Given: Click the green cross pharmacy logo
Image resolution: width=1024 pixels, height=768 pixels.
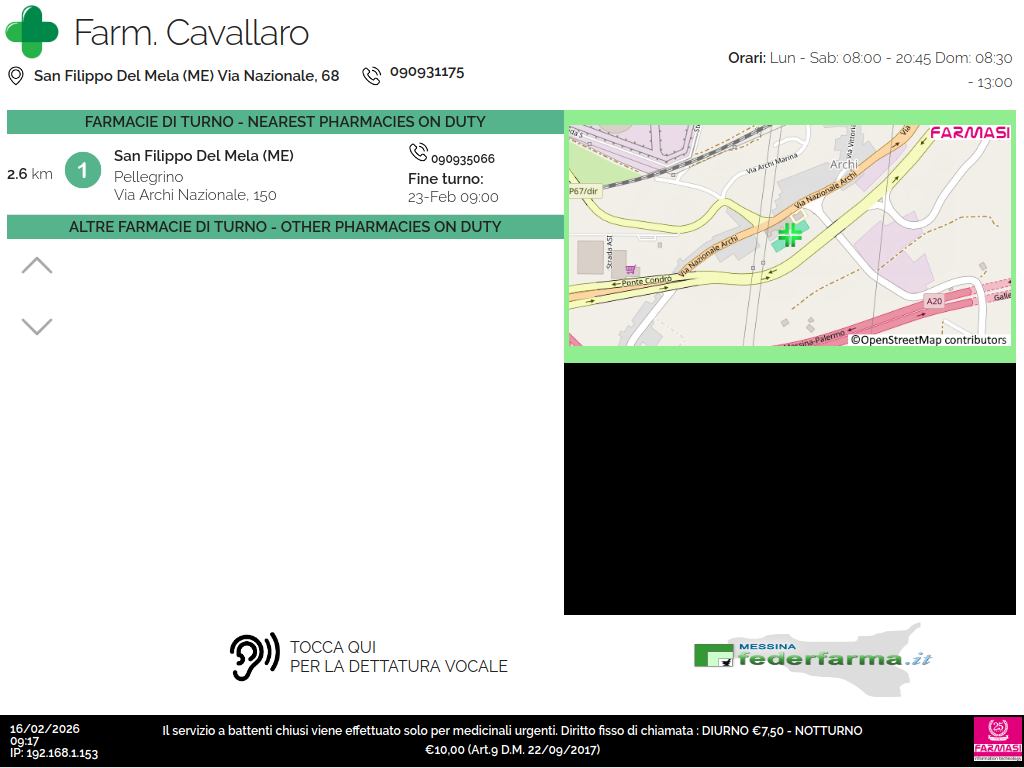Looking at the screenshot, I should tap(32, 32).
